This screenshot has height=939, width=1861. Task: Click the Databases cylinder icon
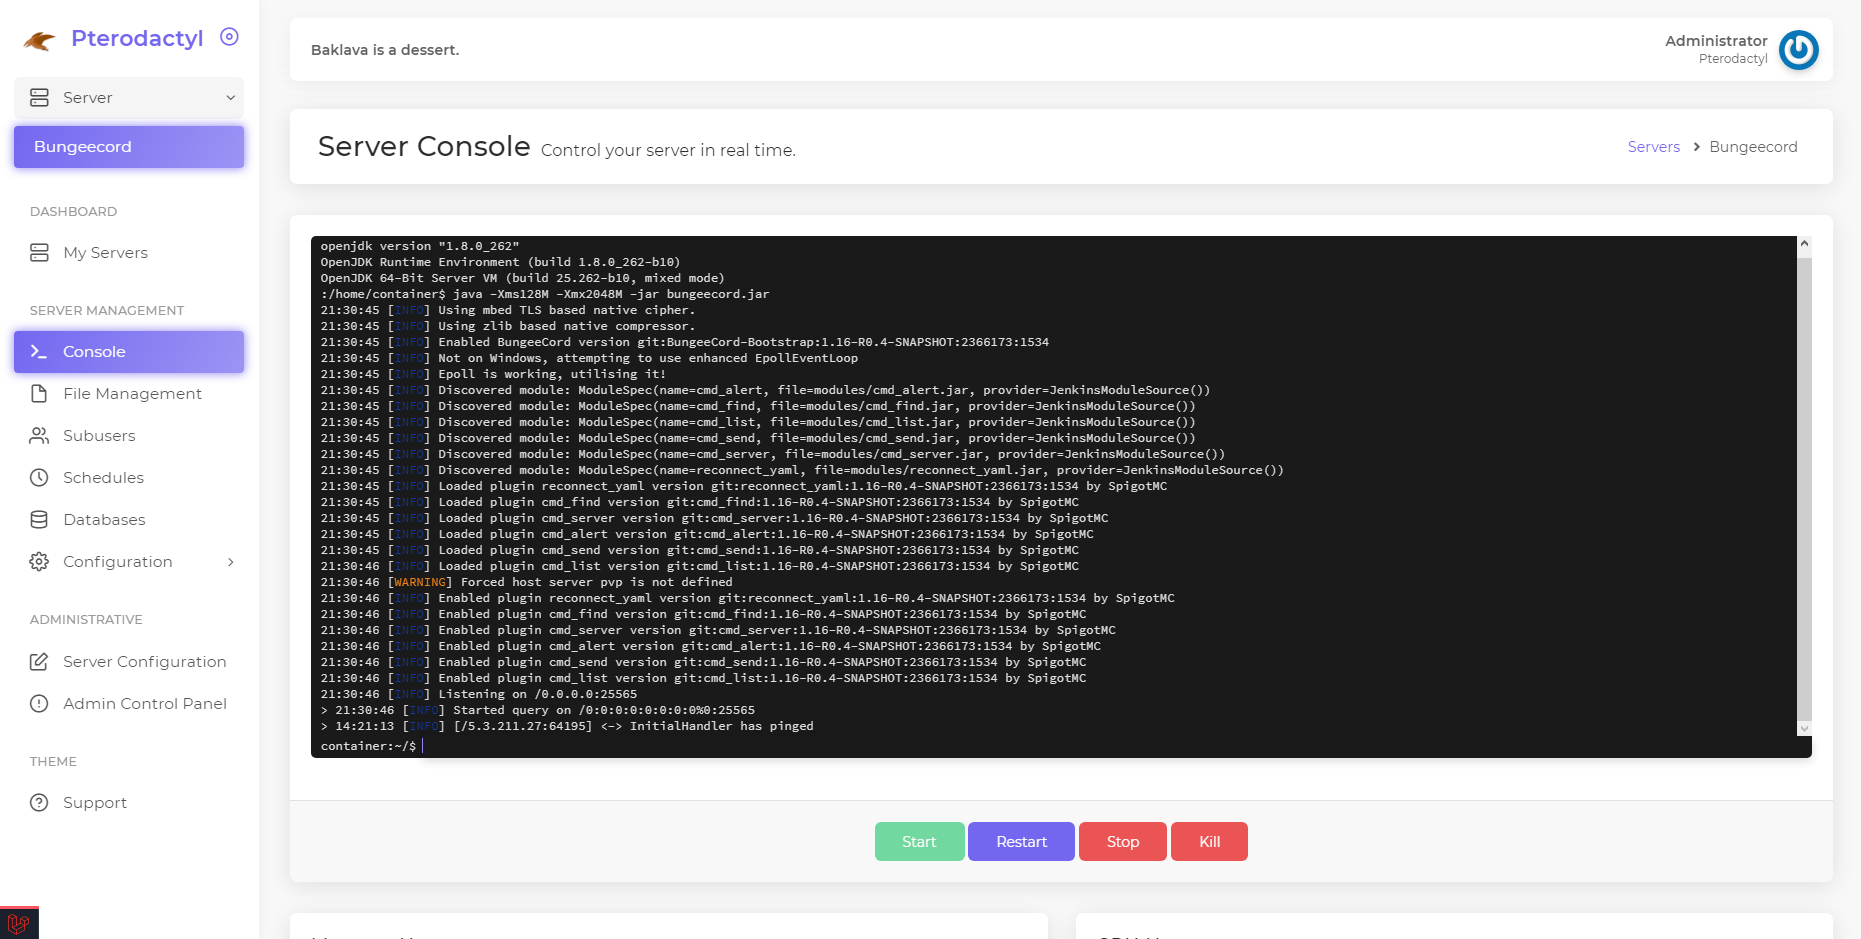pyautogui.click(x=39, y=520)
